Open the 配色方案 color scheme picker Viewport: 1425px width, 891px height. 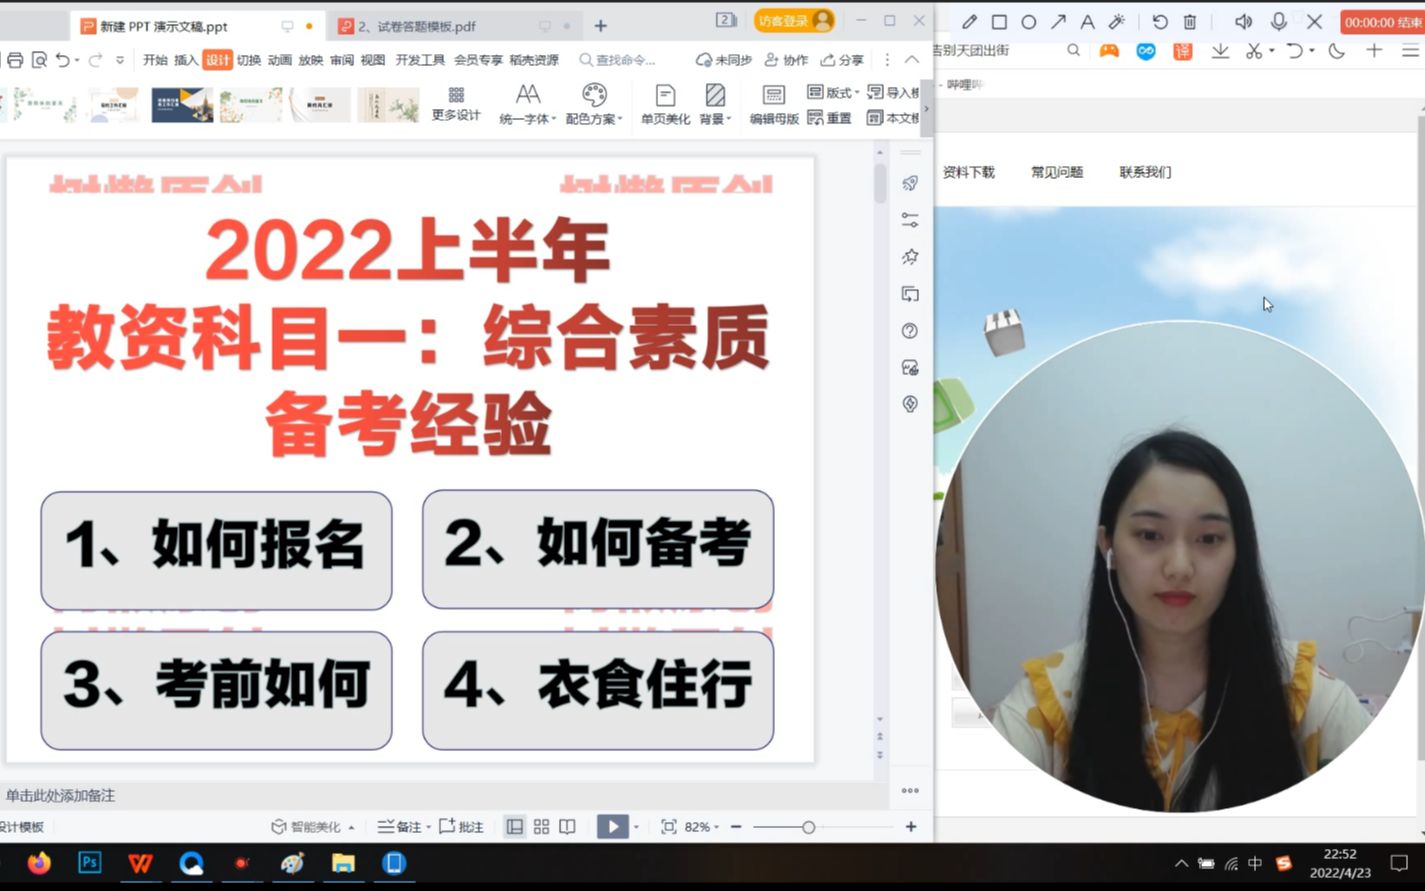pos(594,103)
